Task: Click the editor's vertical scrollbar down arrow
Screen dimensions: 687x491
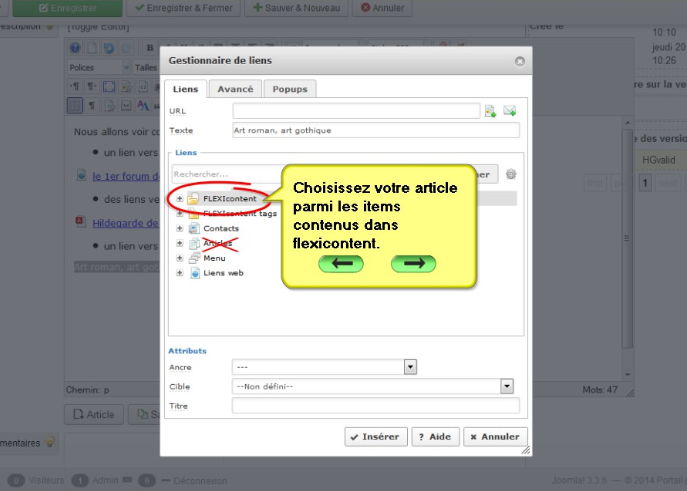Action: click(627, 374)
